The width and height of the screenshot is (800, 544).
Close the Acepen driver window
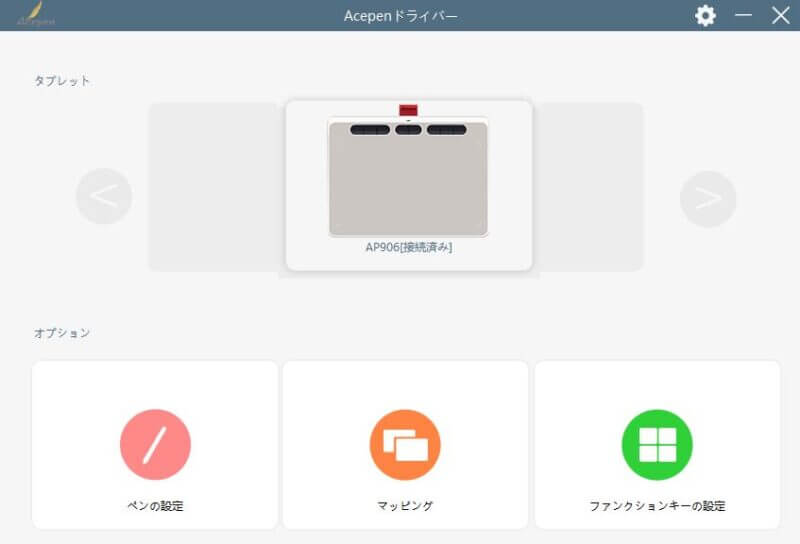780,16
